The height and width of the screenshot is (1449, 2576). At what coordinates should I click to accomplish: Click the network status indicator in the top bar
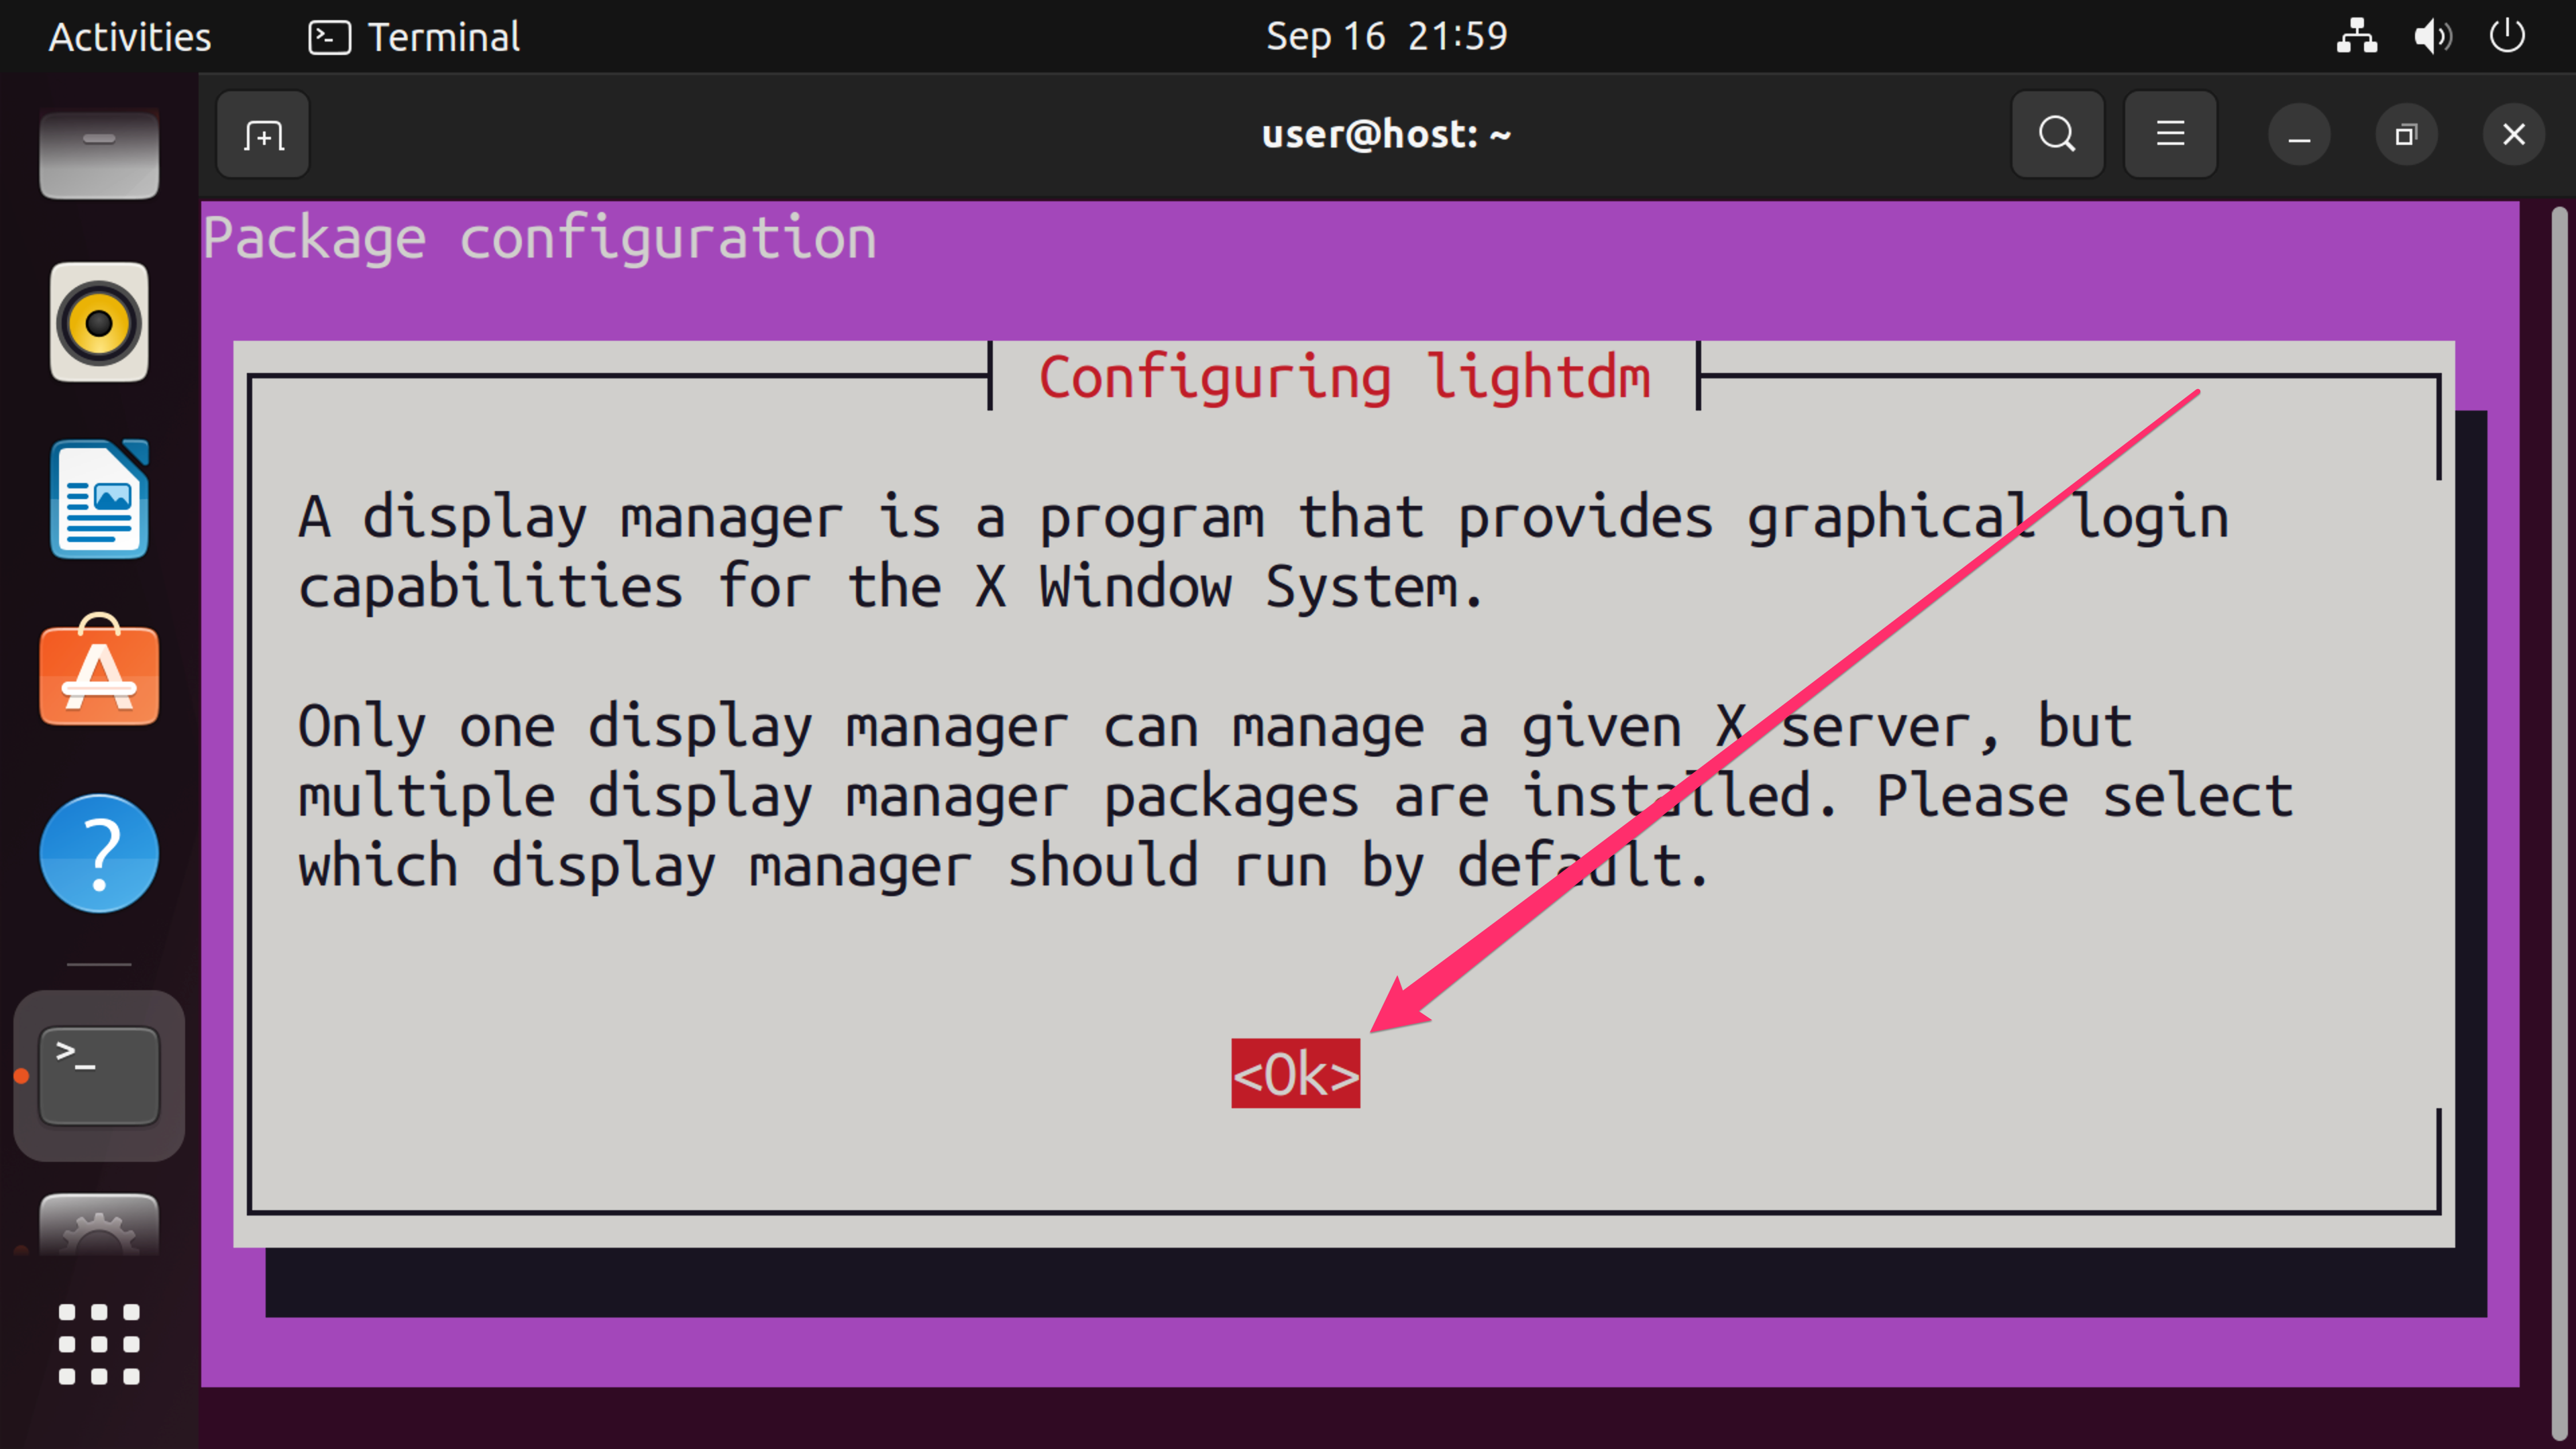coord(2357,37)
